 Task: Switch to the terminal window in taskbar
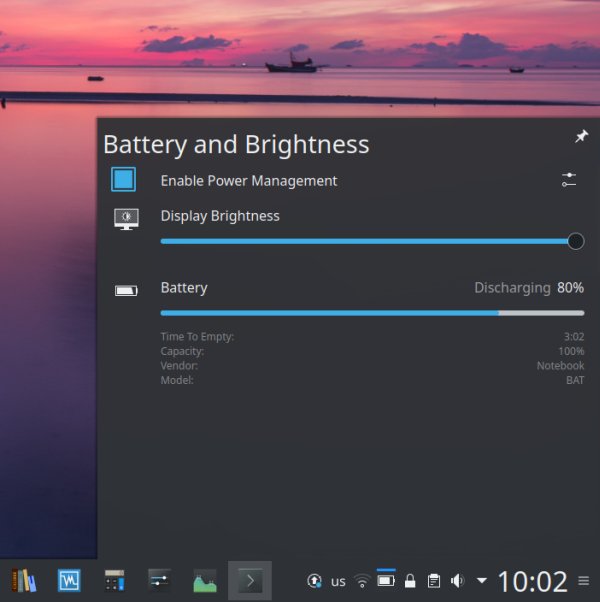click(250, 580)
